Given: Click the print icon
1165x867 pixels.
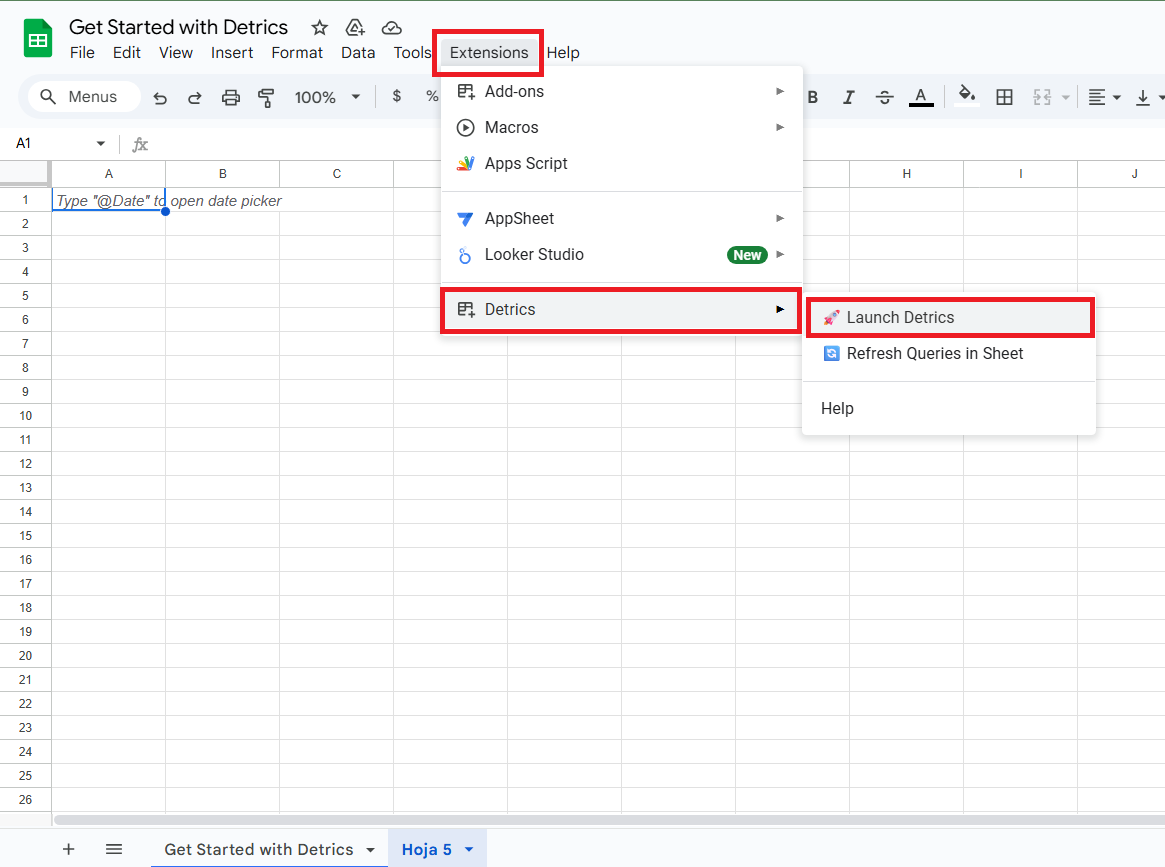Looking at the screenshot, I should (230, 97).
